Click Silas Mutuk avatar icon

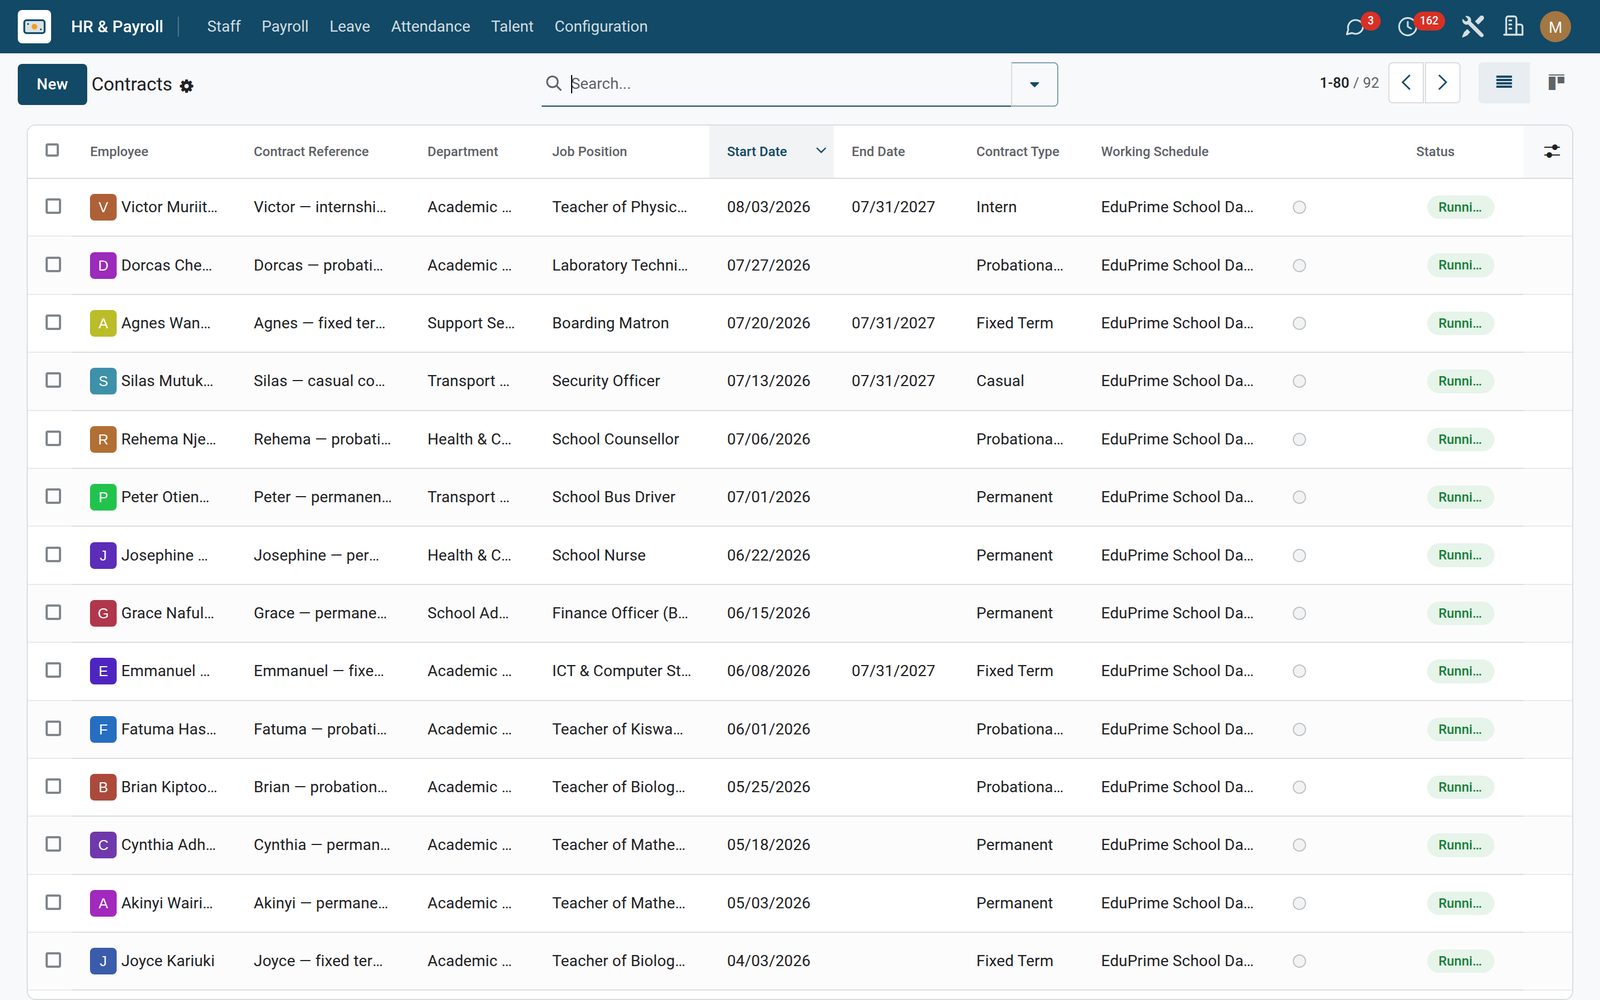103,381
